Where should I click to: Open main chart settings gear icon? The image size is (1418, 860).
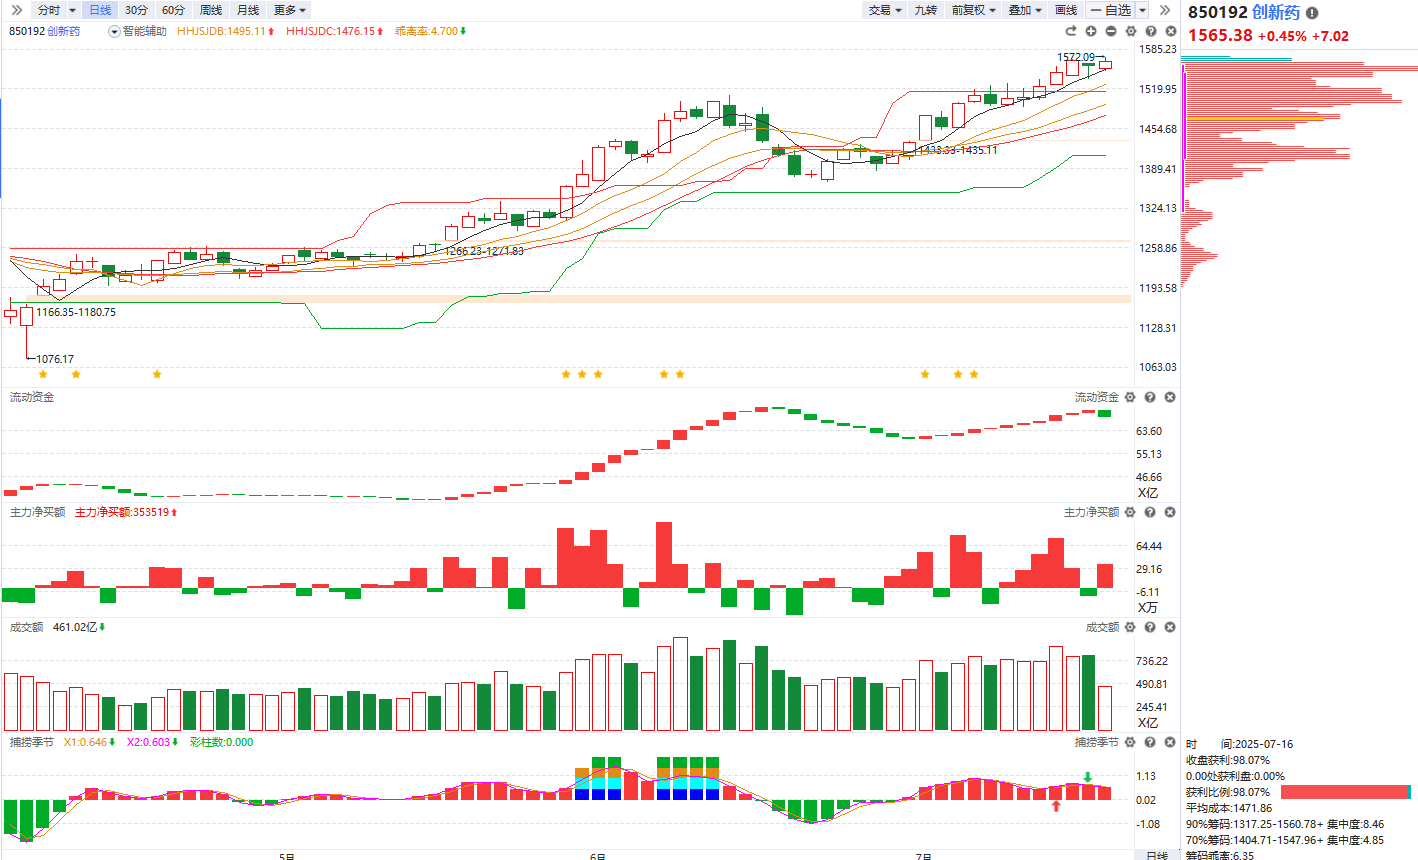click(x=1131, y=31)
